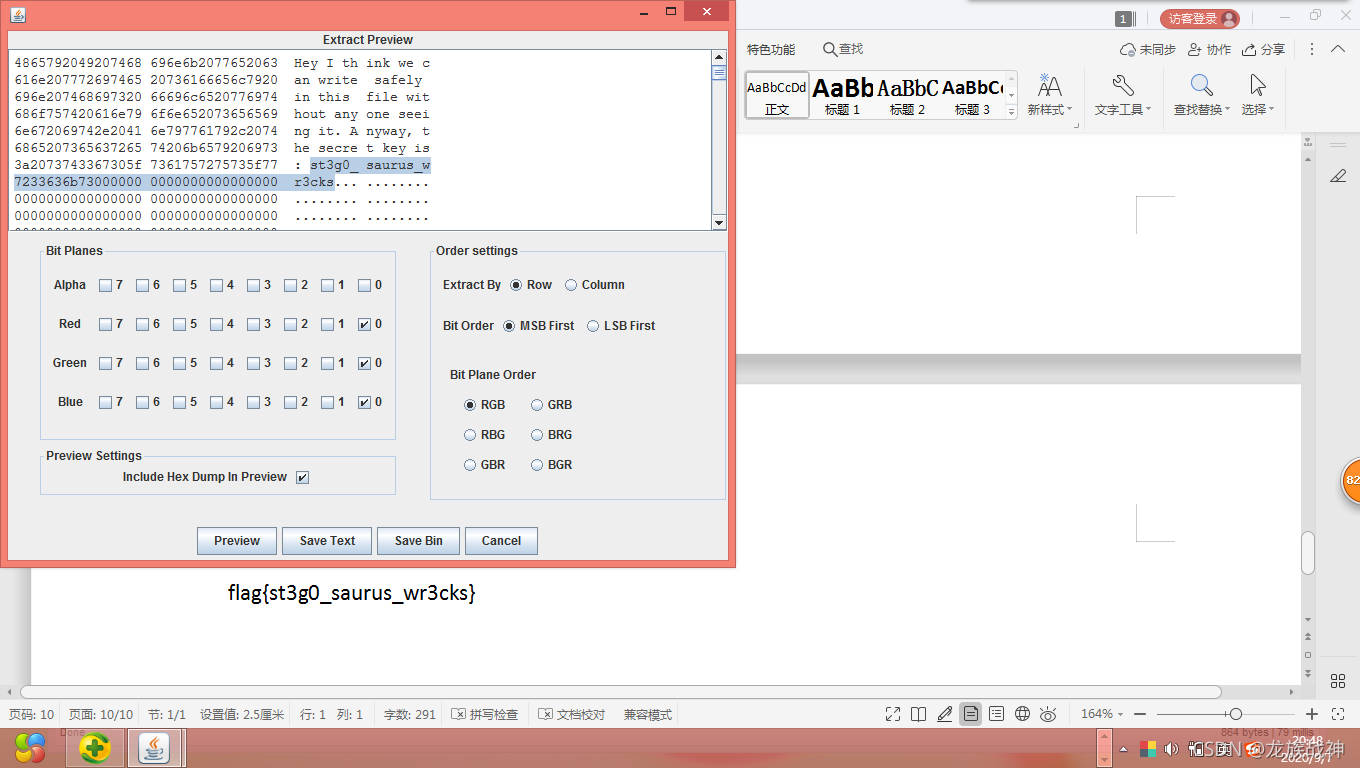This screenshot has width=1360, height=768.
Task: Open the 特色功能 ribbon tab
Action: (x=771, y=49)
